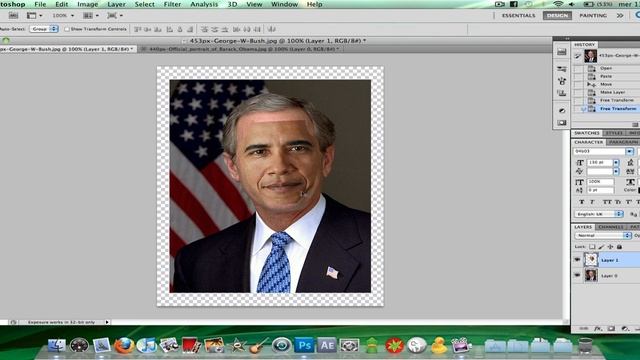This screenshot has width=640, height=360.
Task: Click the distribute horizontal centers icon
Action: click(x=247, y=29)
